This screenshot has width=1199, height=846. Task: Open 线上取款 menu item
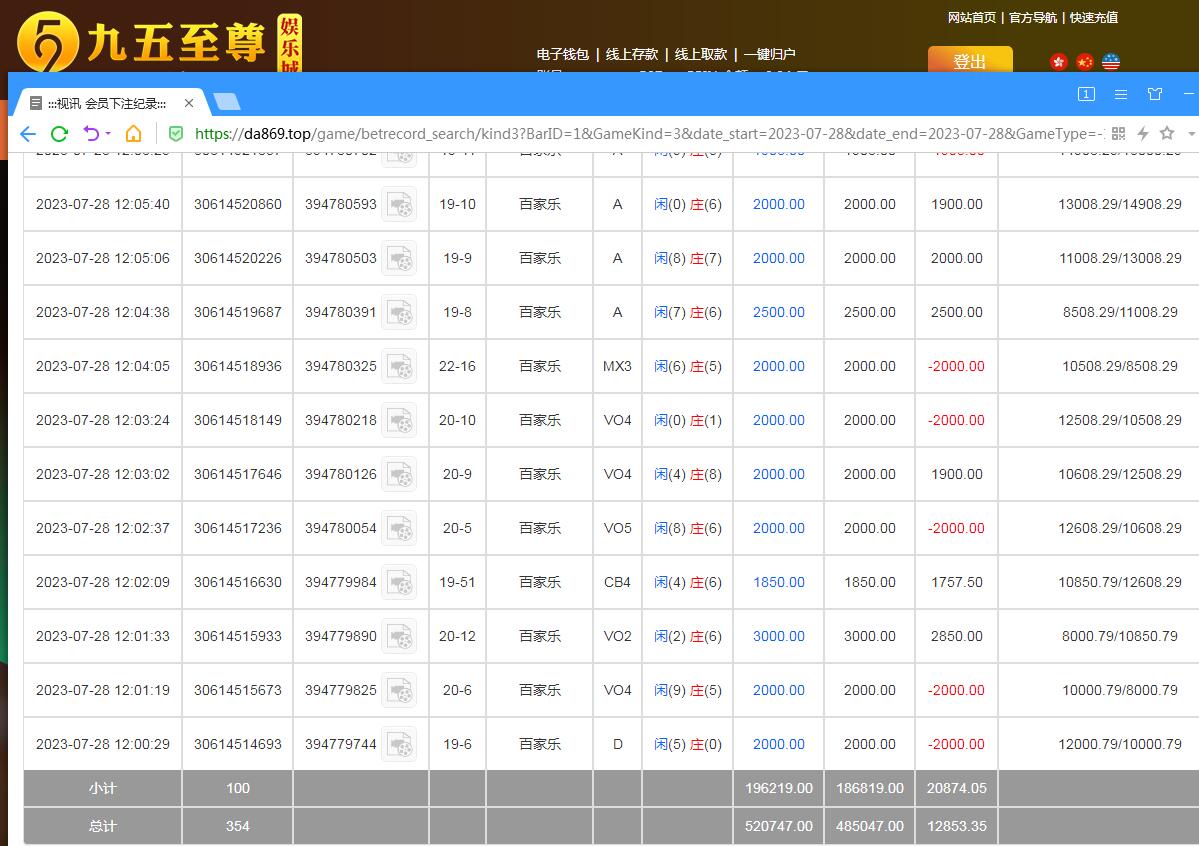[x=700, y=54]
